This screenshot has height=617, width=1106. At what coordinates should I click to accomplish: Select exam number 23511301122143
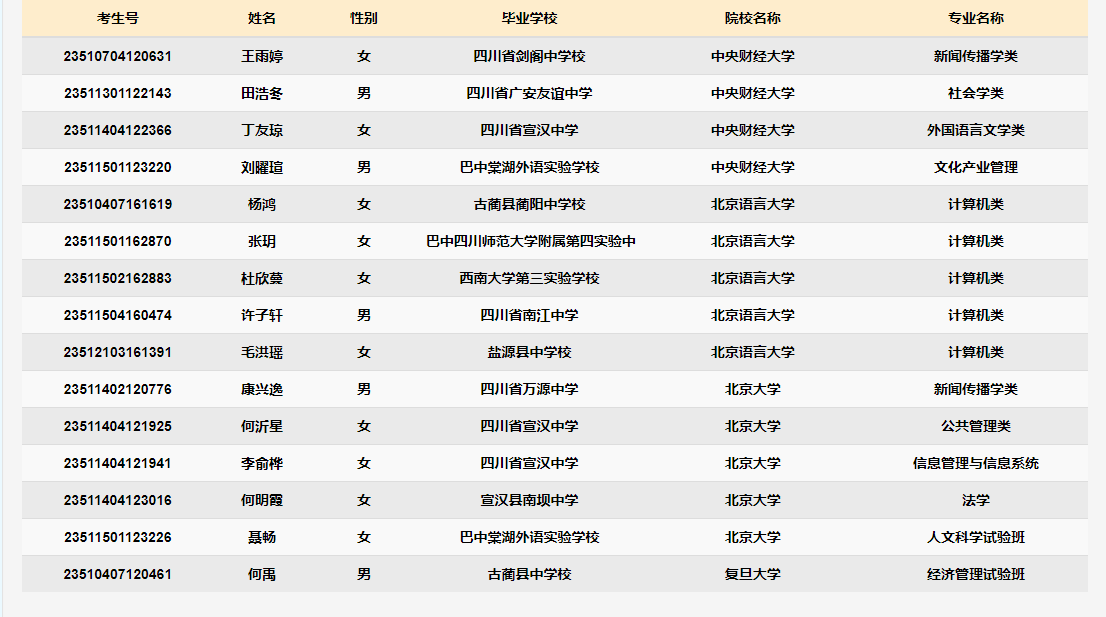(x=118, y=93)
